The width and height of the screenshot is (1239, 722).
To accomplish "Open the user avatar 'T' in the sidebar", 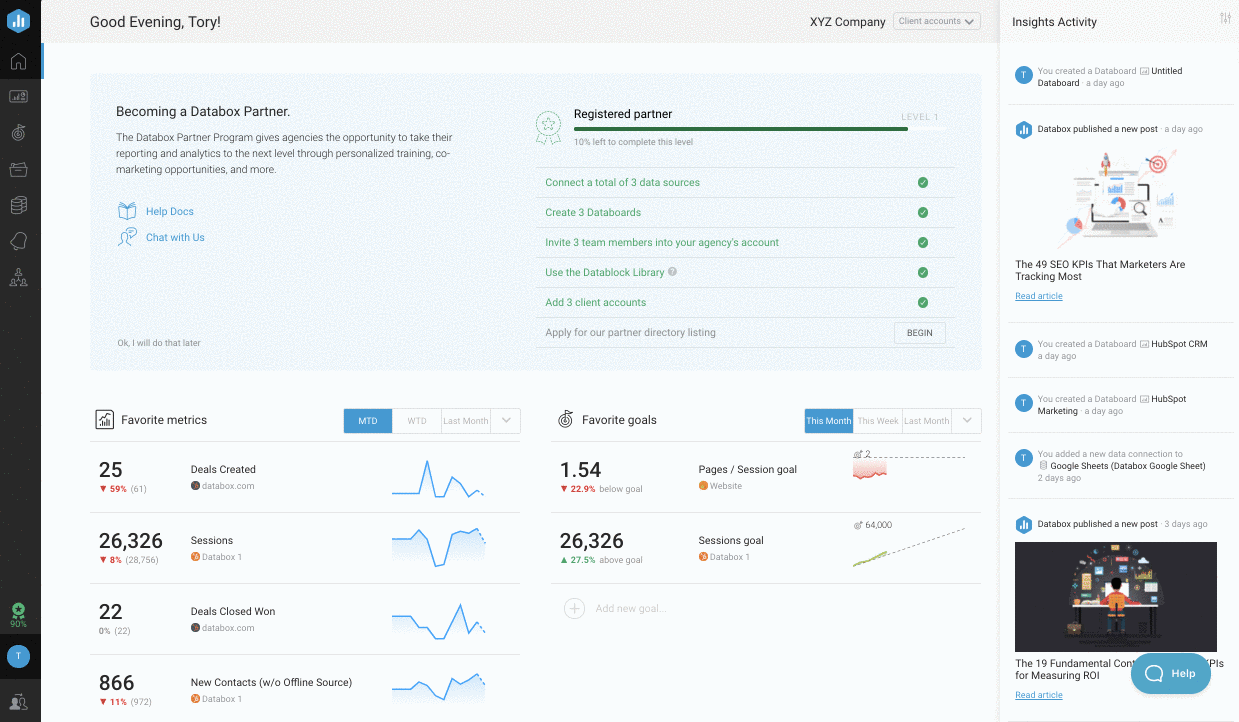I will pos(18,656).
